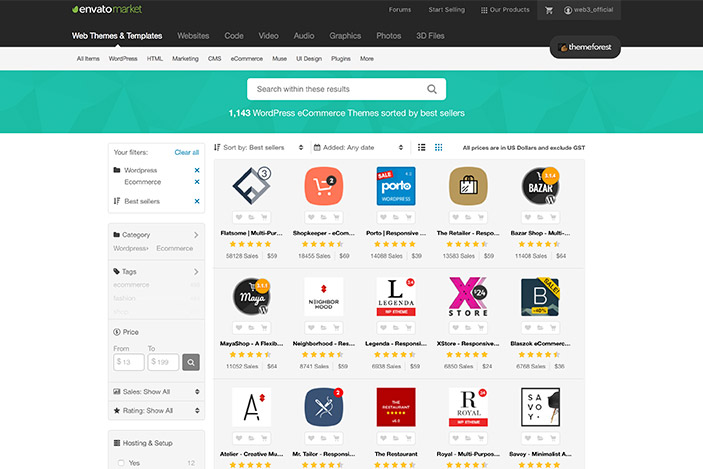Open the Forums link
The image size is (703, 469).
[400, 10]
